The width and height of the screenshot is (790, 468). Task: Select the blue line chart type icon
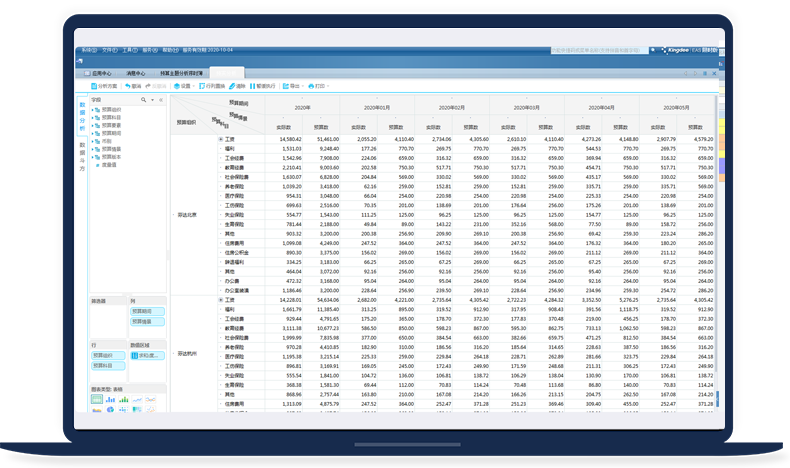pyautogui.click(x=137, y=399)
